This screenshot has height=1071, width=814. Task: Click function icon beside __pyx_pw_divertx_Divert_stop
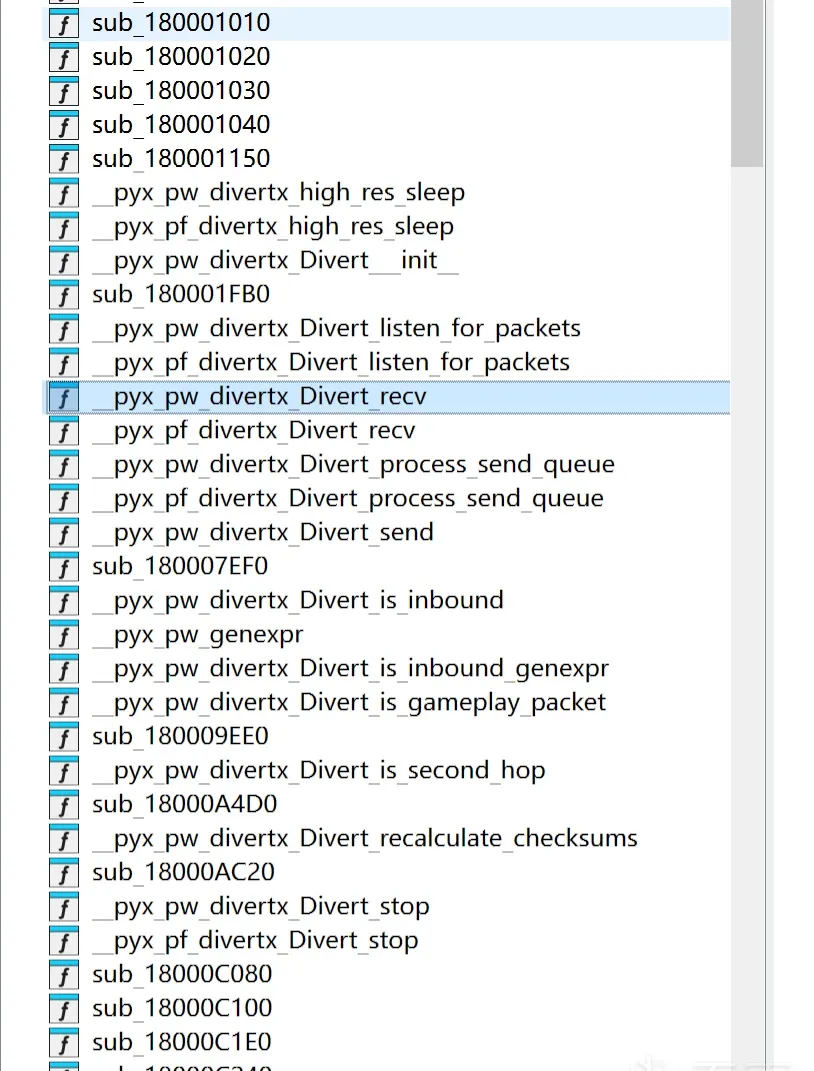(64, 907)
